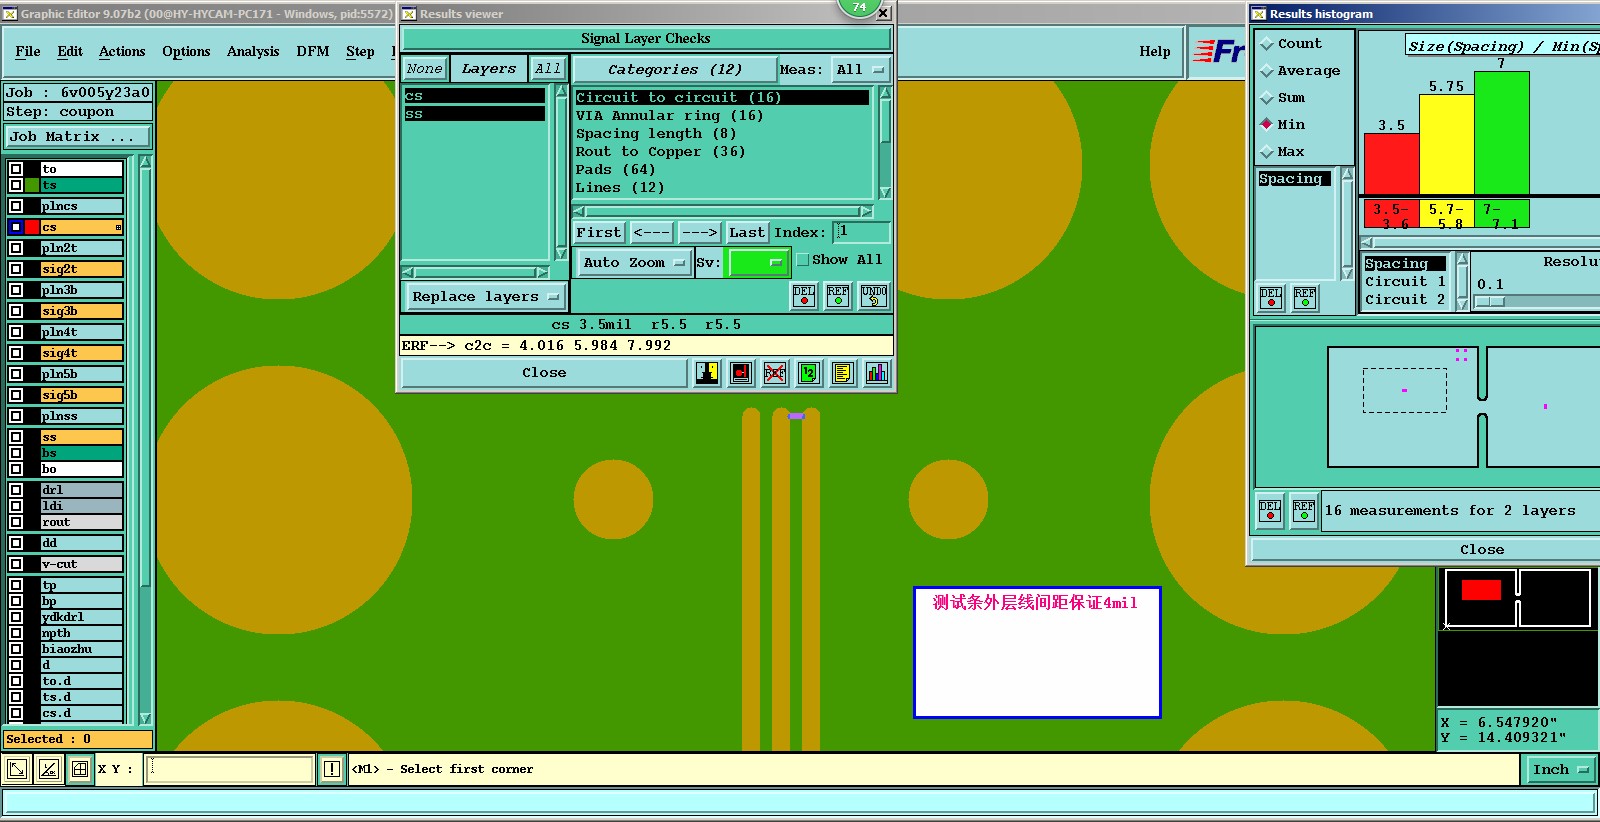The width and height of the screenshot is (1600, 822).
Task: Open the Auto Zoom dropdown
Action: 634,262
